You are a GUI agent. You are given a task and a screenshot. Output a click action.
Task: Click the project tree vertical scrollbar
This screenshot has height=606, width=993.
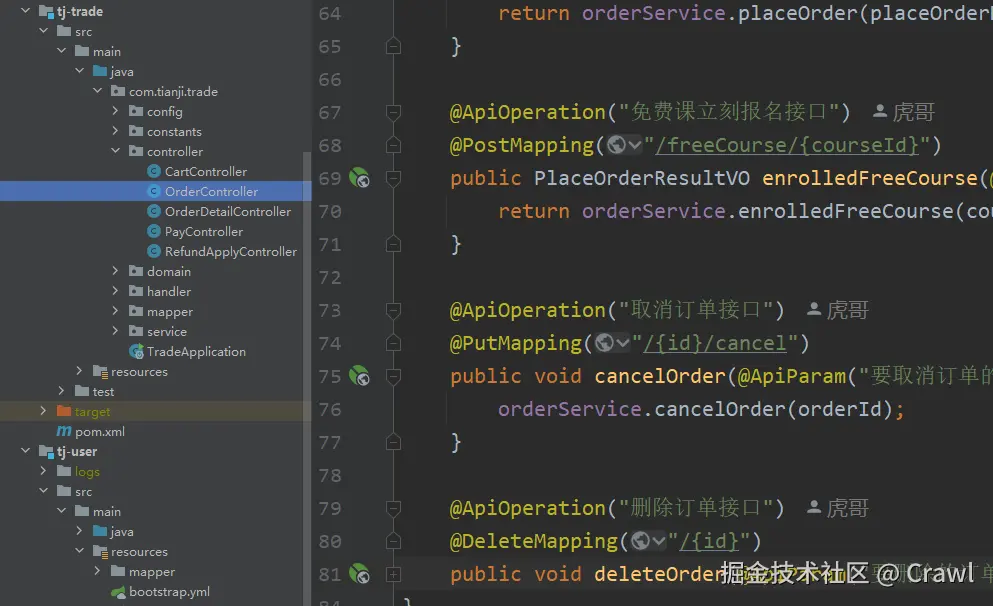[307, 380]
